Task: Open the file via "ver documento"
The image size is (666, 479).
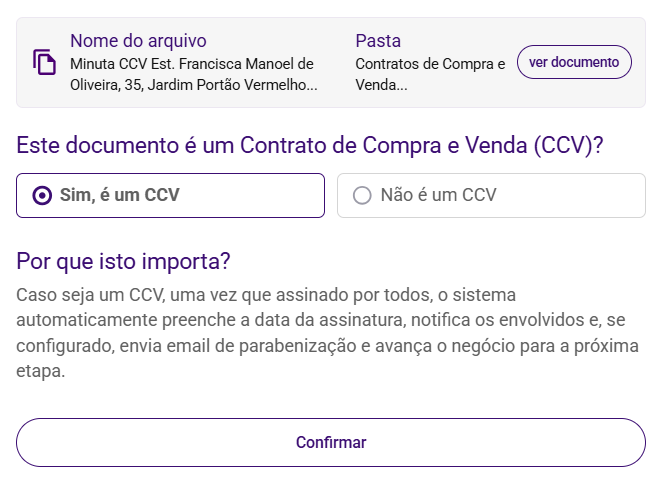Action: pyautogui.click(x=574, y=62)
